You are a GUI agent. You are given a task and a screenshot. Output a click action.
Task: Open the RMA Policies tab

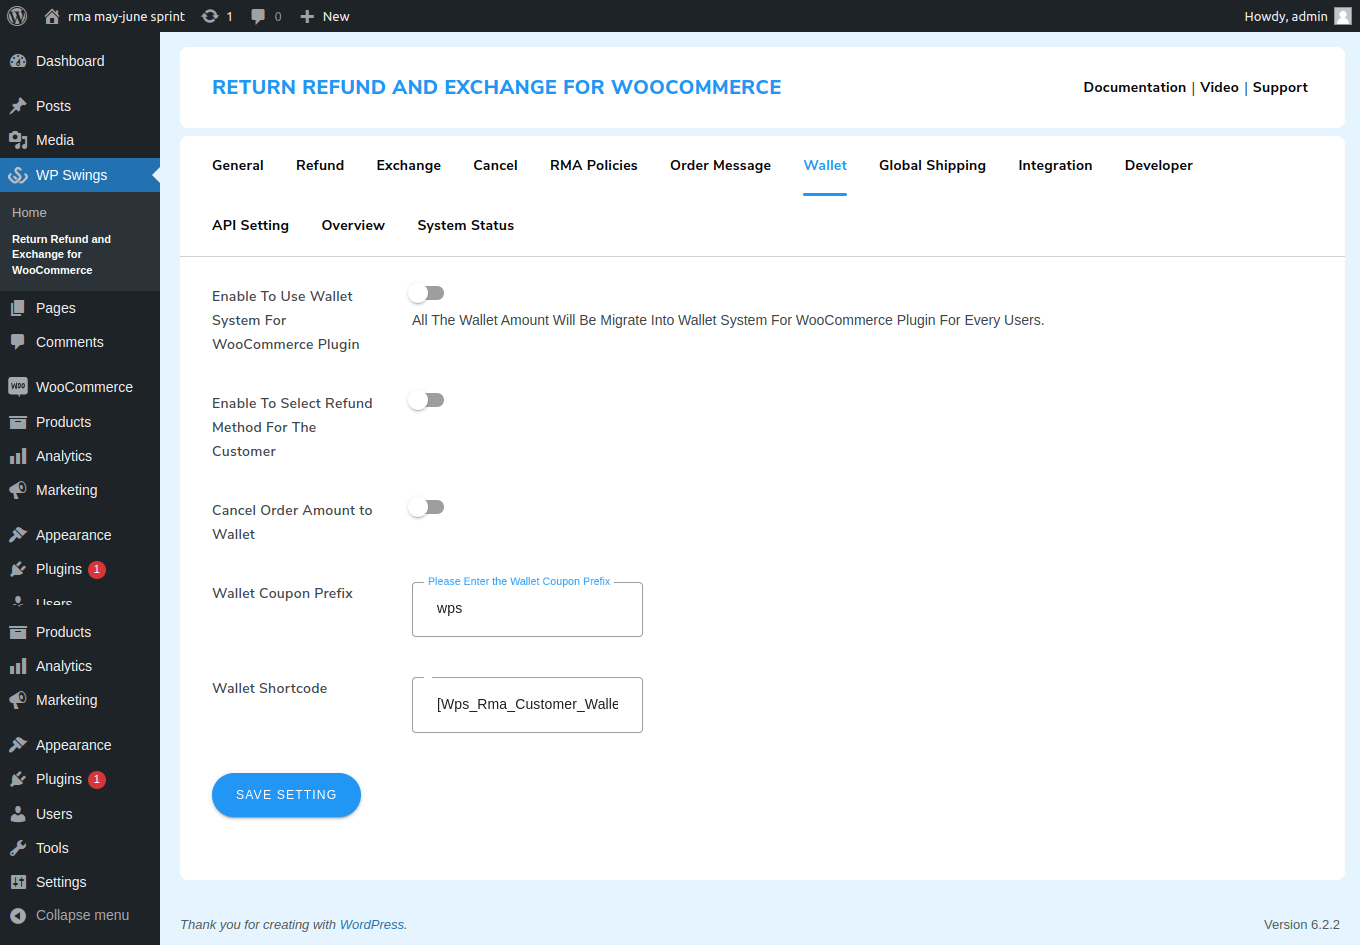pos(594,165)
